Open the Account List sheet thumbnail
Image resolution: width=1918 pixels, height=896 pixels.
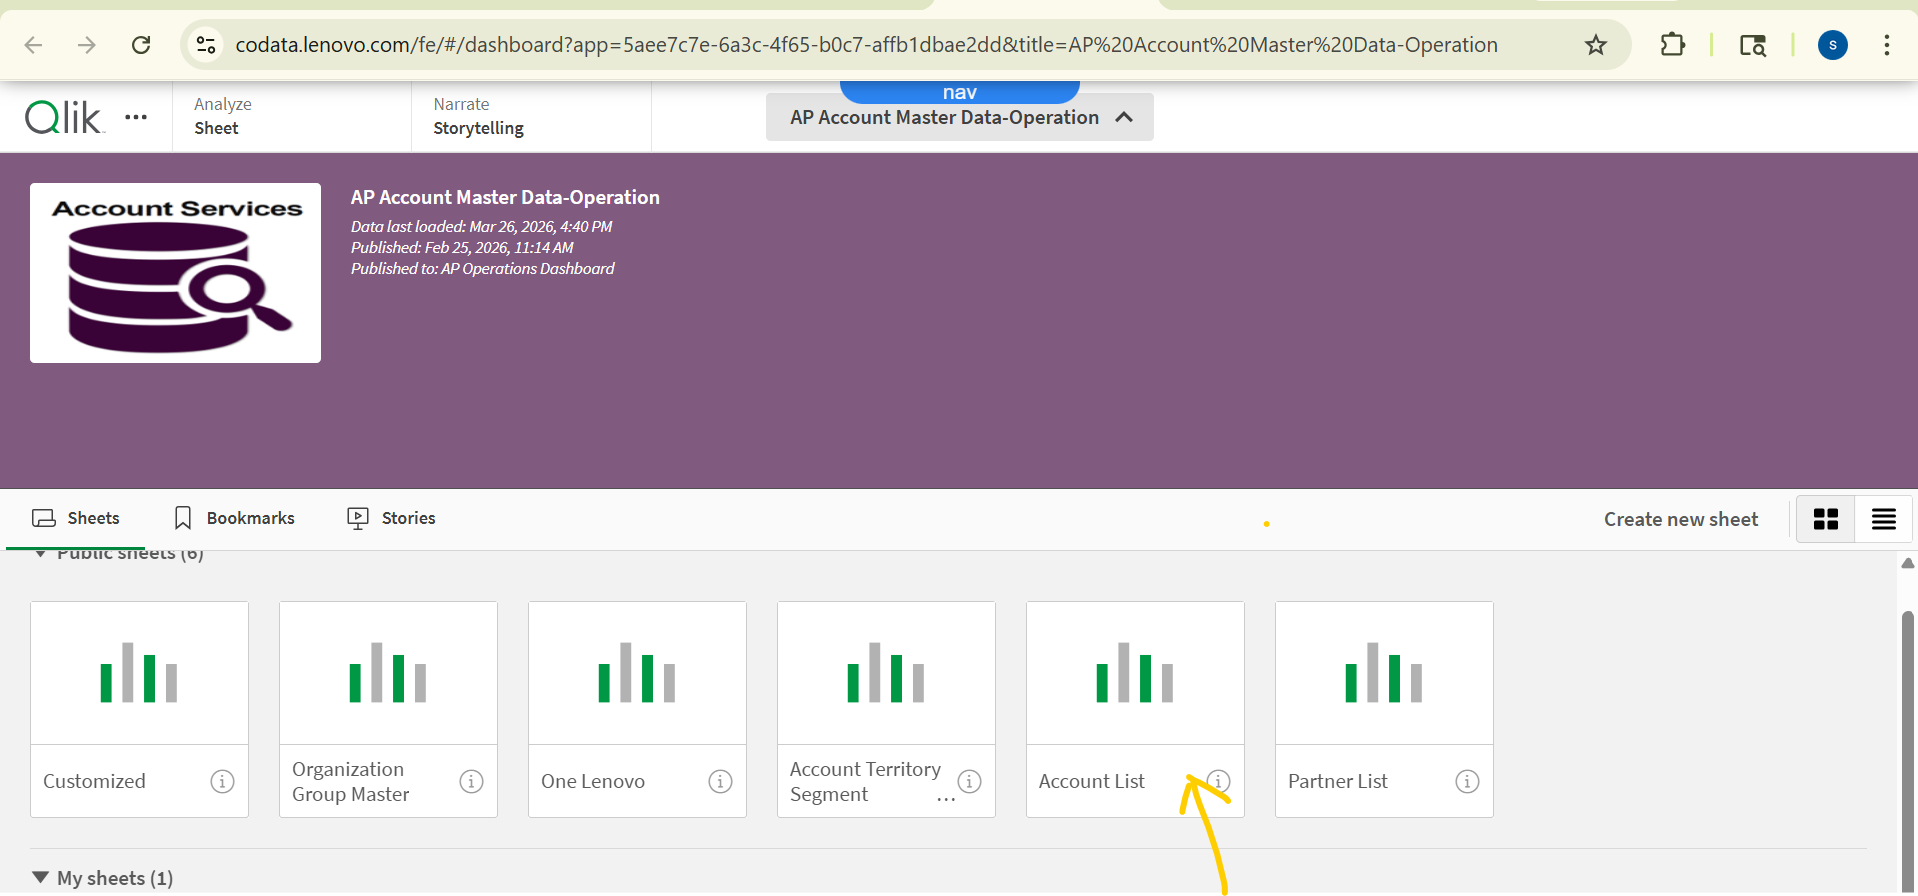(x=1135, y=673)
